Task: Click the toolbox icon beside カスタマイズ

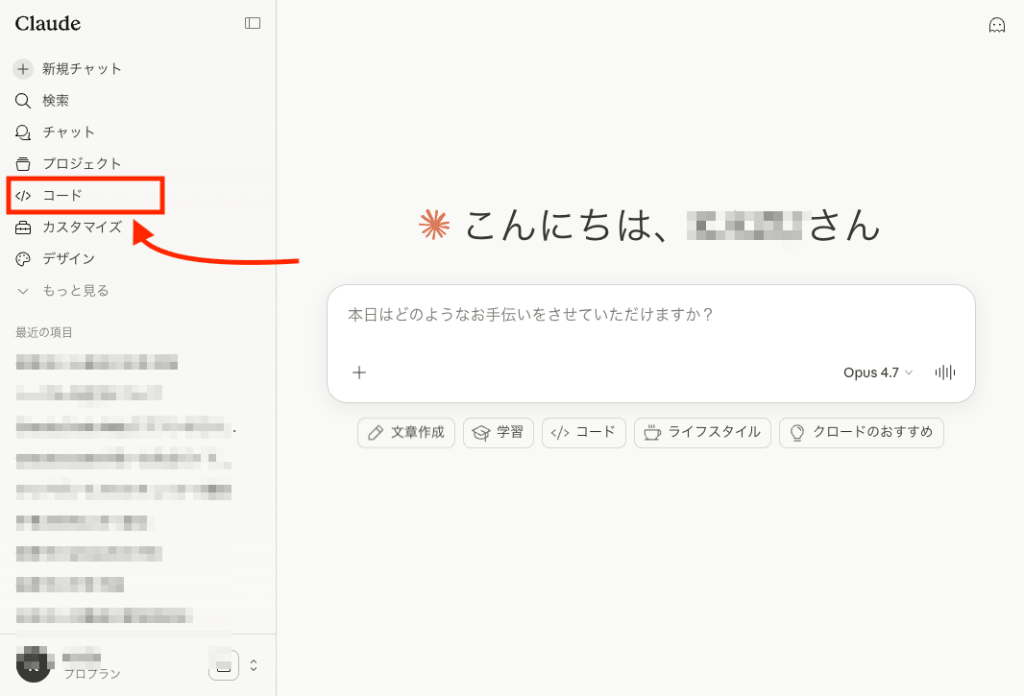Action: pos(23,227)
